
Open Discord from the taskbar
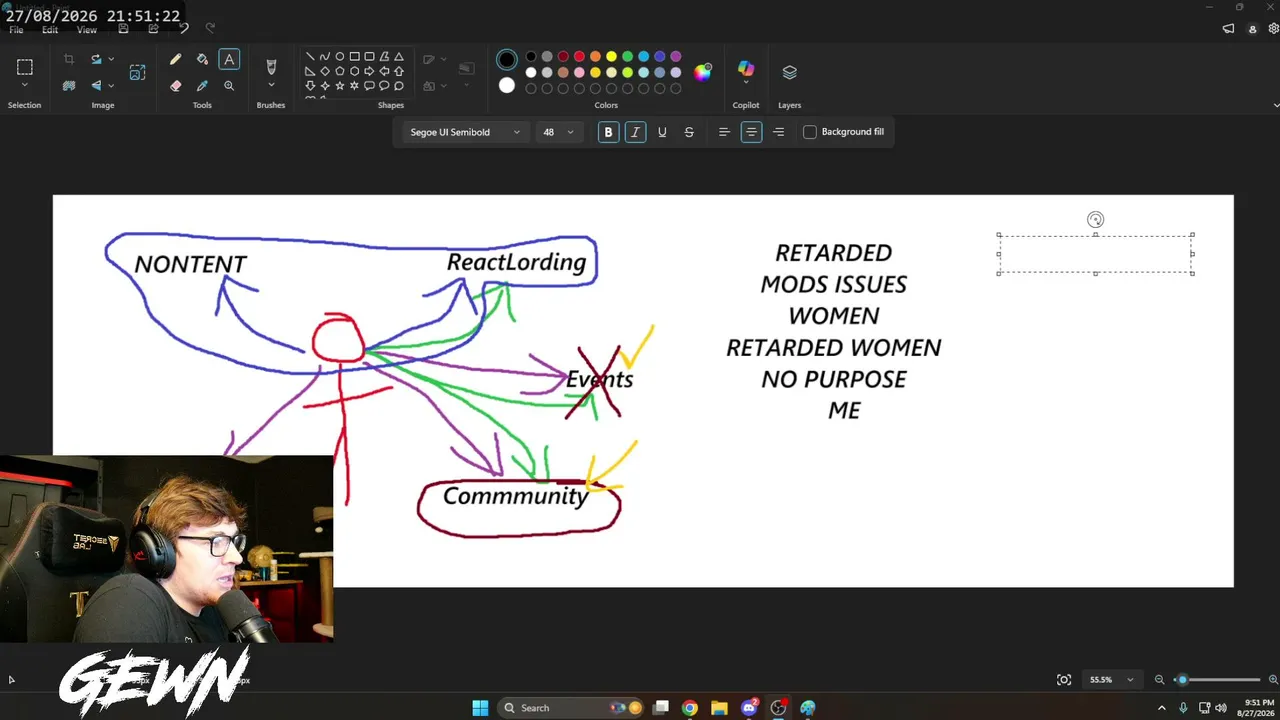749,708
